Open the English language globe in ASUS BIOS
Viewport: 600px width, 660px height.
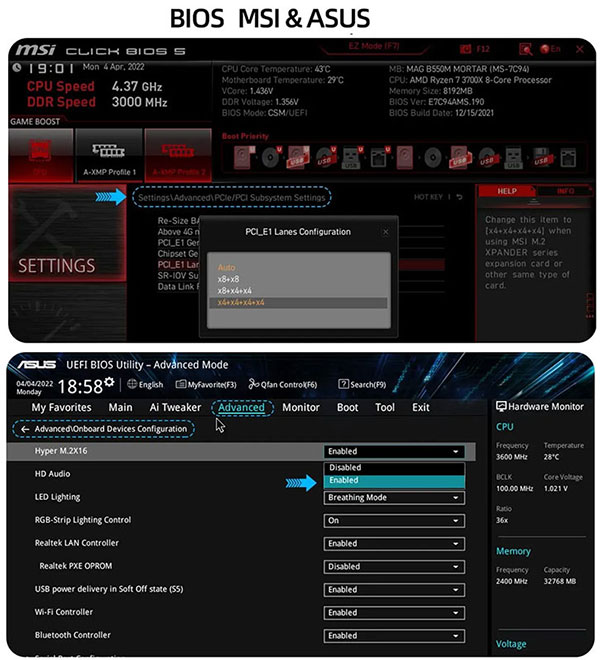(132, 384)
